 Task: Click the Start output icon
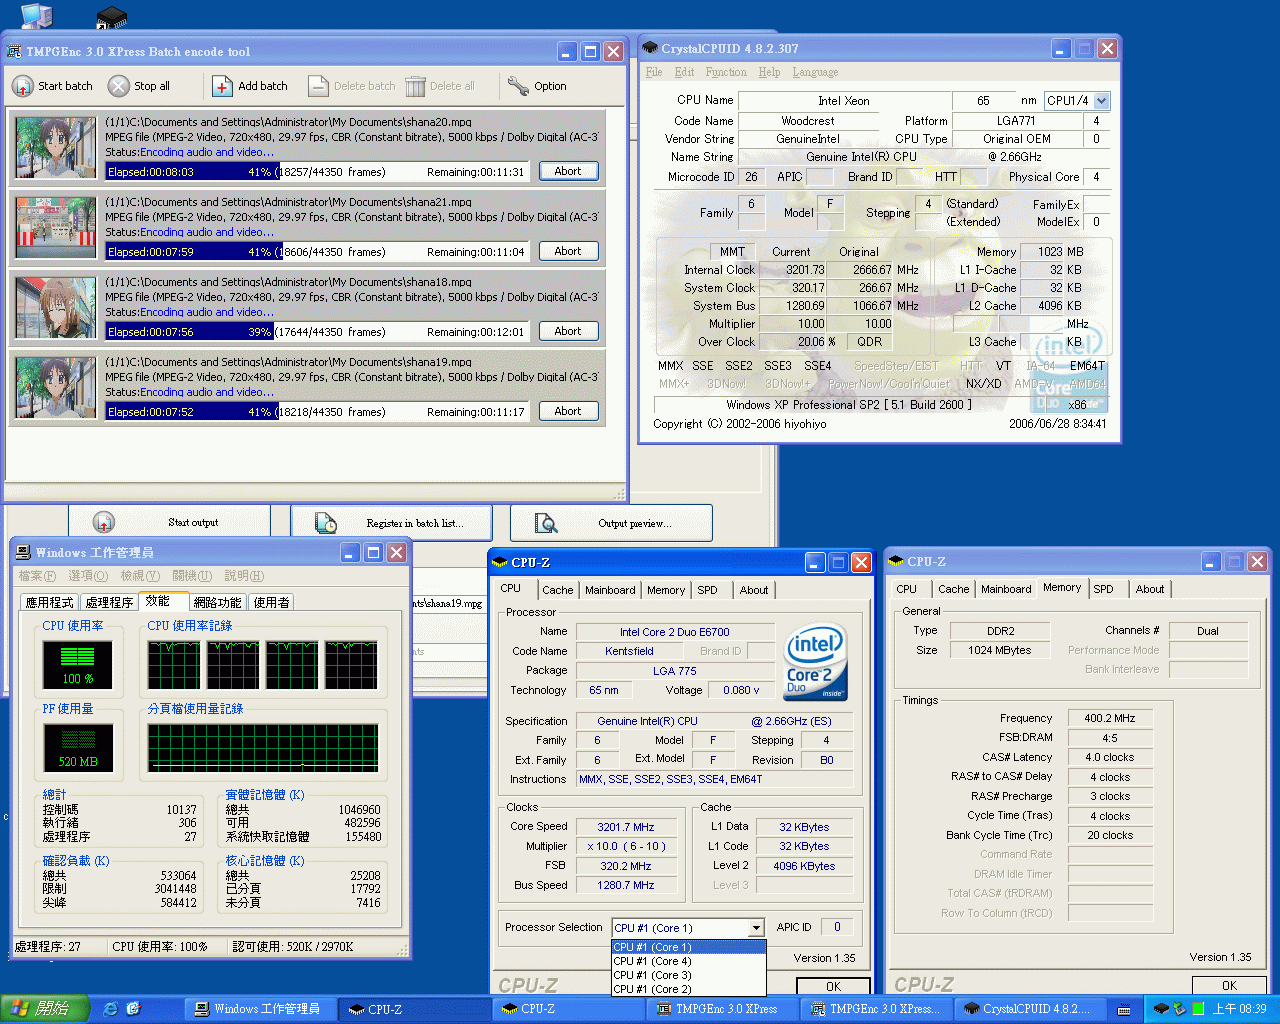click(x=104, y=523)
